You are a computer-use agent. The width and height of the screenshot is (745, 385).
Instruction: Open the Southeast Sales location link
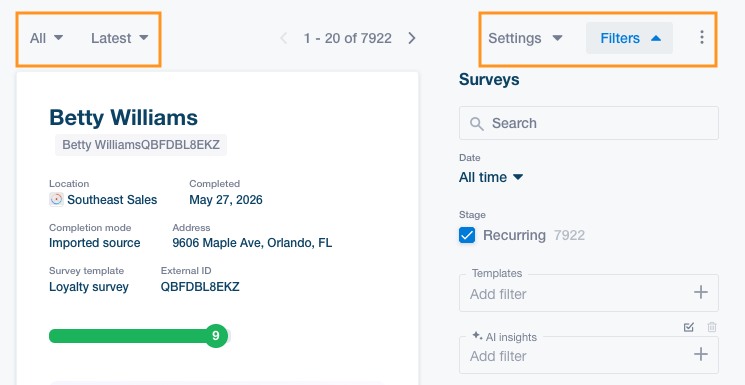click(x=112, y=200)
